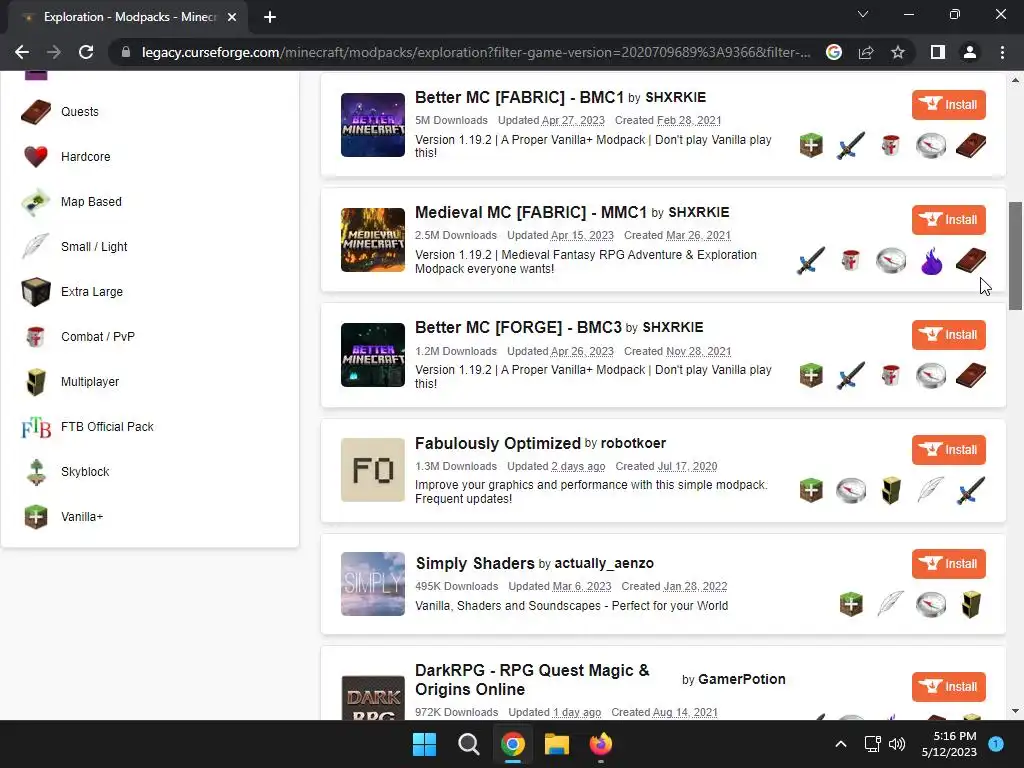View author GamerPotion's profile

click(x=741, y=679)
